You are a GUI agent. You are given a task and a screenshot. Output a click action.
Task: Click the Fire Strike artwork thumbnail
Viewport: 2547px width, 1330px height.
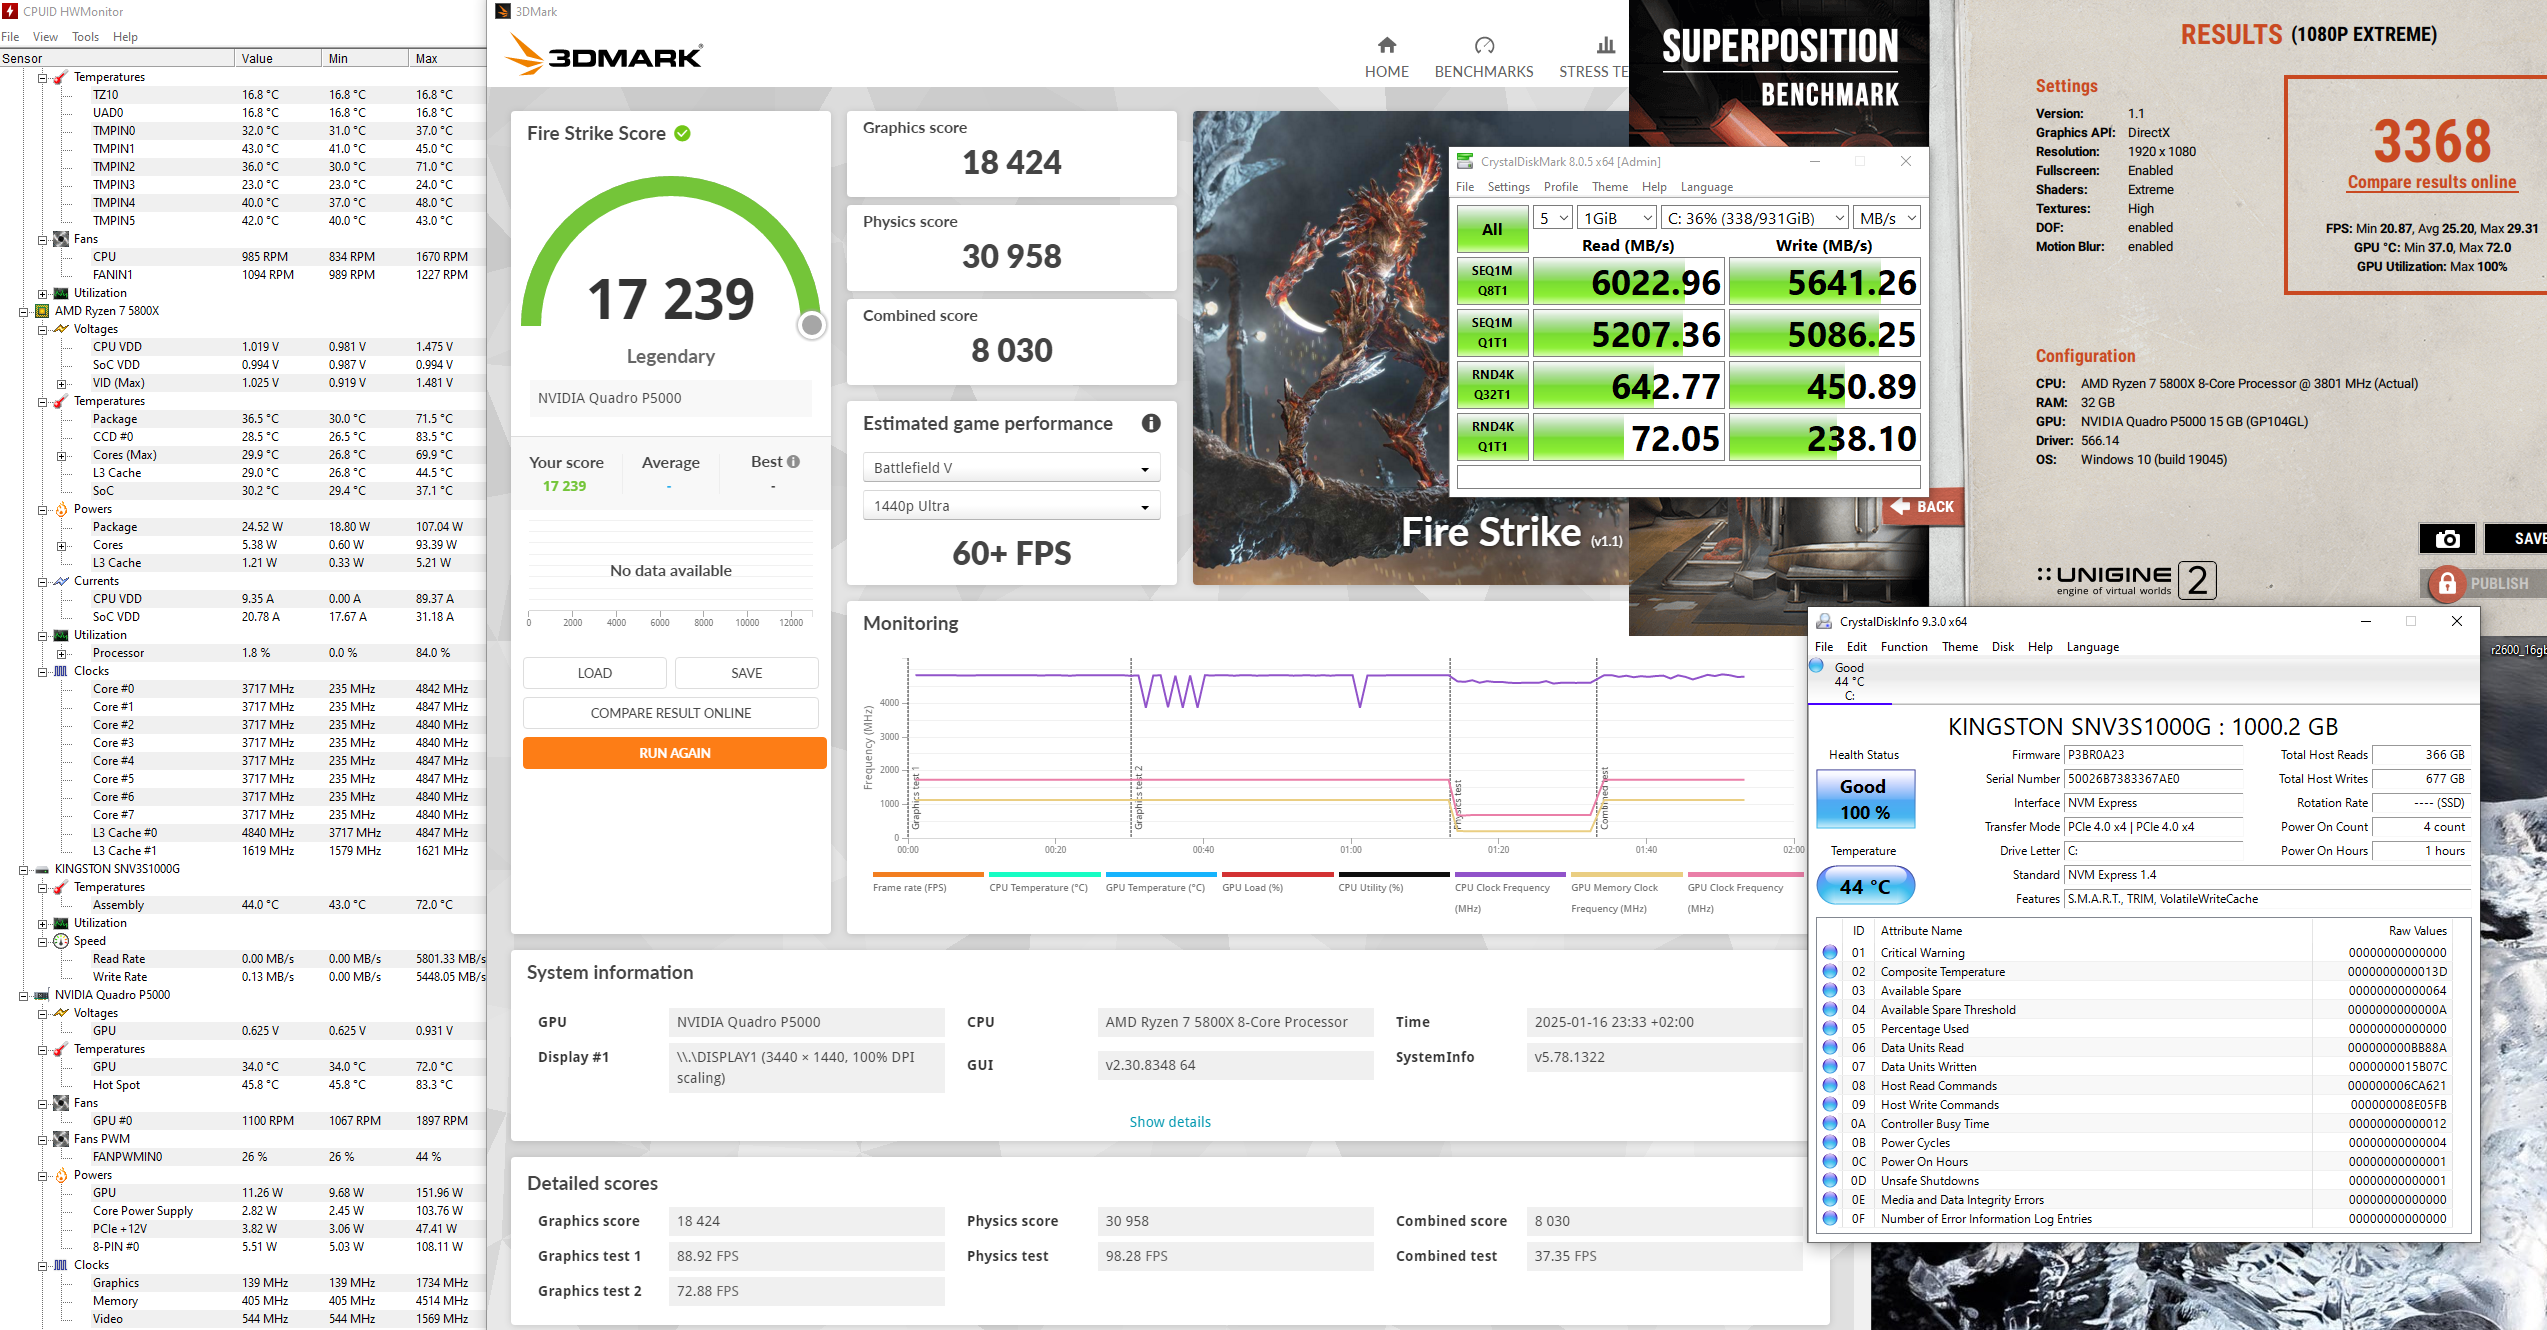1410,348
